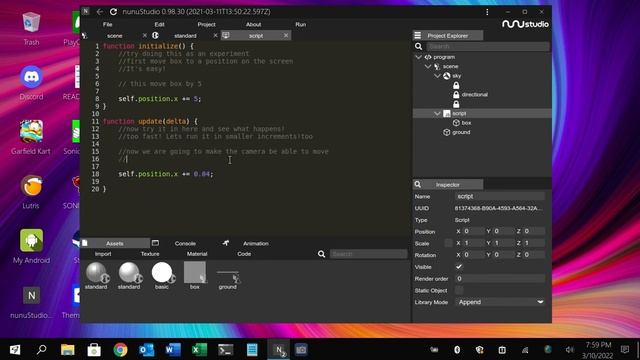Image resolution: width=640 pixels, height=360 pixels.
Task: Toggle the Visible checkbox
Action: tap(459, 267)
